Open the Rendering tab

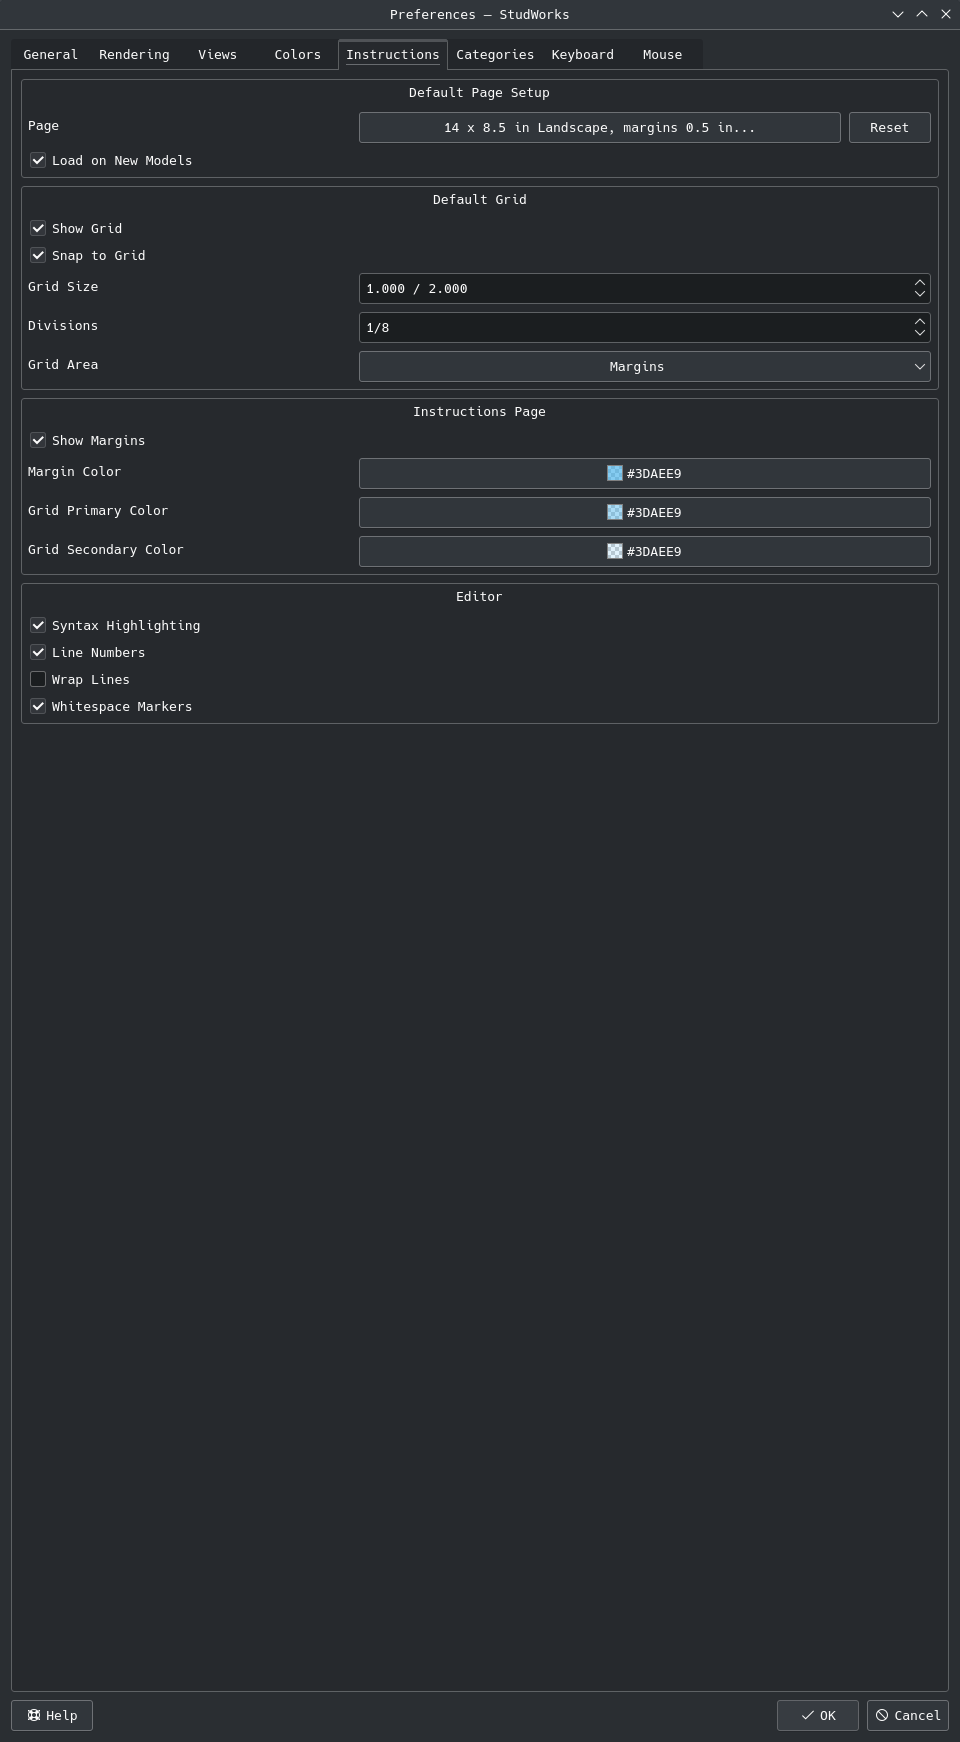coord(134,55)
